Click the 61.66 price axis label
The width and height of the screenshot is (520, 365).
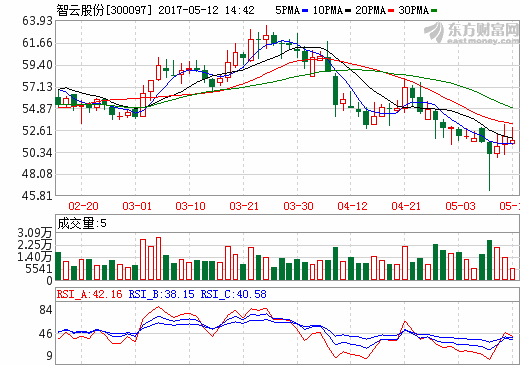coord(37,43)
